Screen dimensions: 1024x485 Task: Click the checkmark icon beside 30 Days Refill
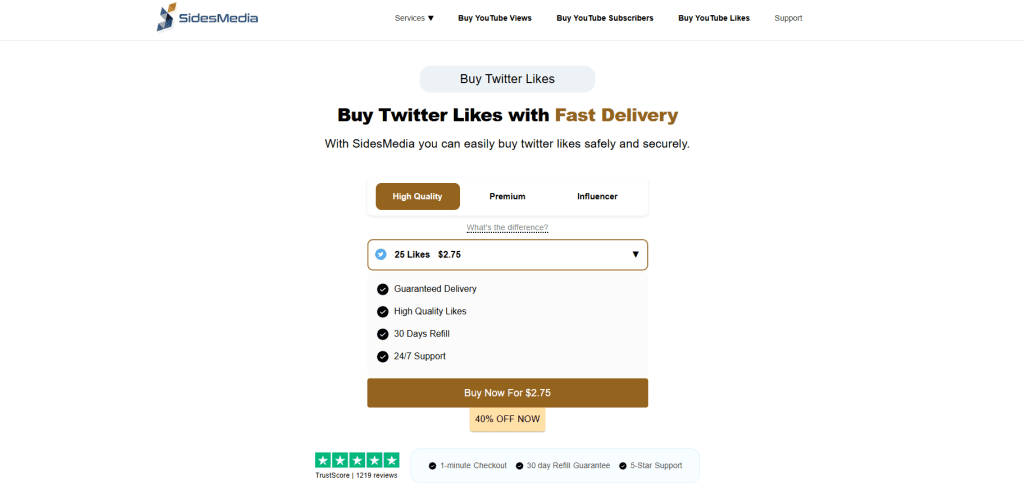383,334
